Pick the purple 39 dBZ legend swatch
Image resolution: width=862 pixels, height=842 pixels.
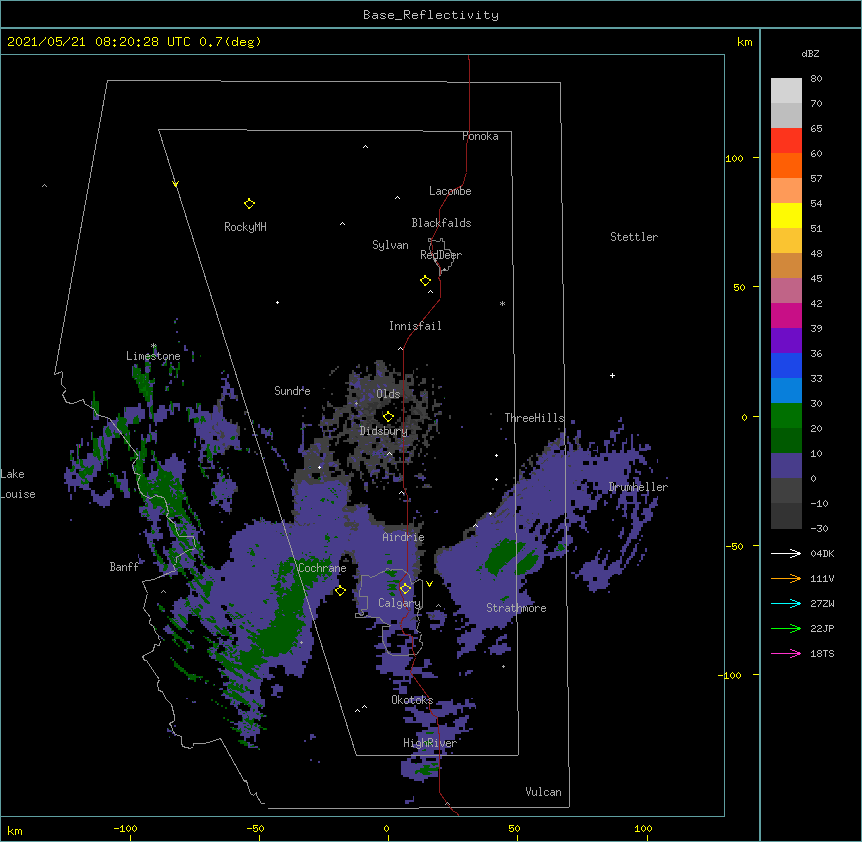(786, 341)
